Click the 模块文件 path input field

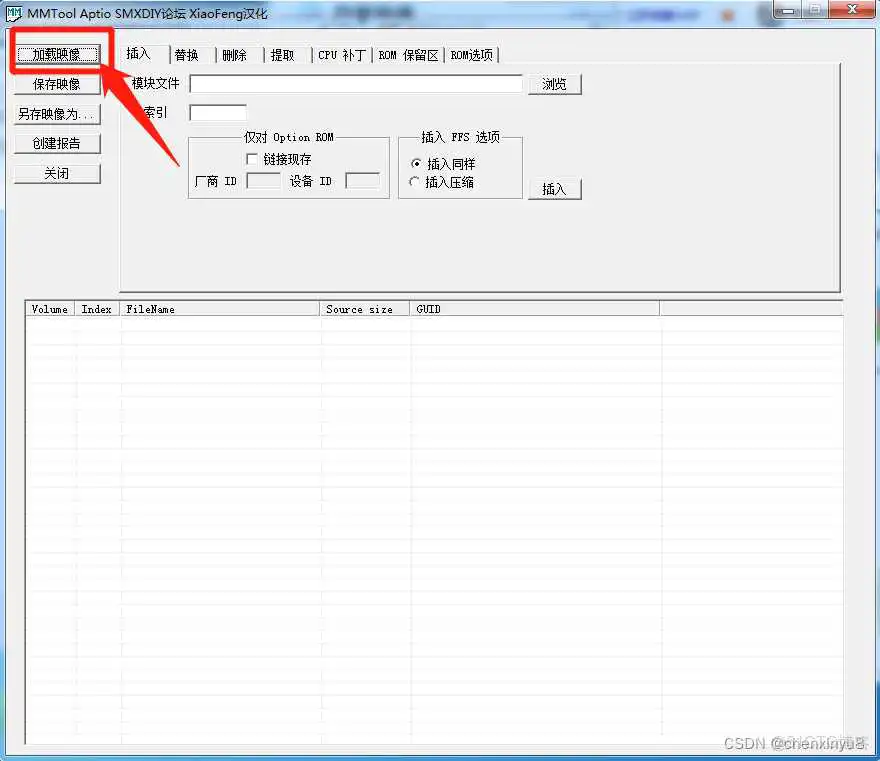[x=356, y=84]
